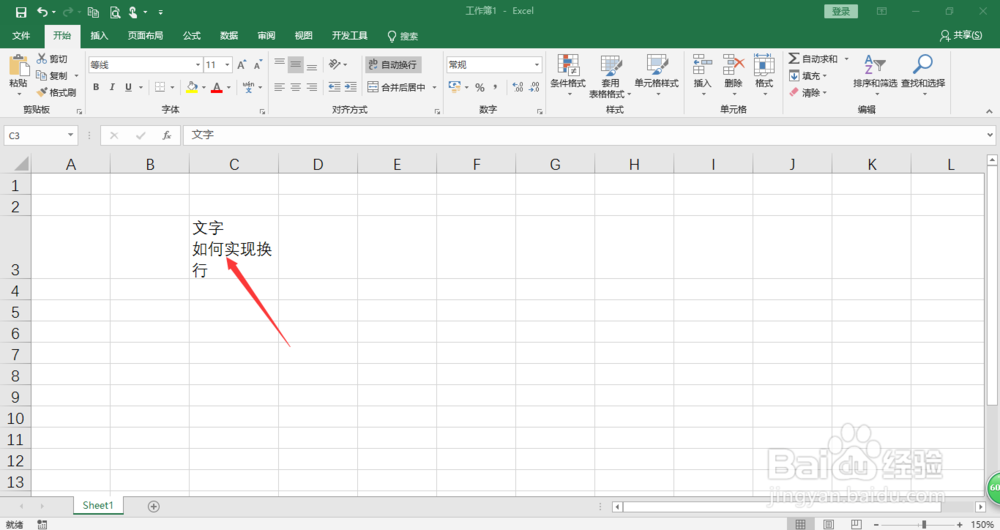The image size is (1000, 530).
Task: Switch to Insert (插入) tab
Action: tap(99, 36)
